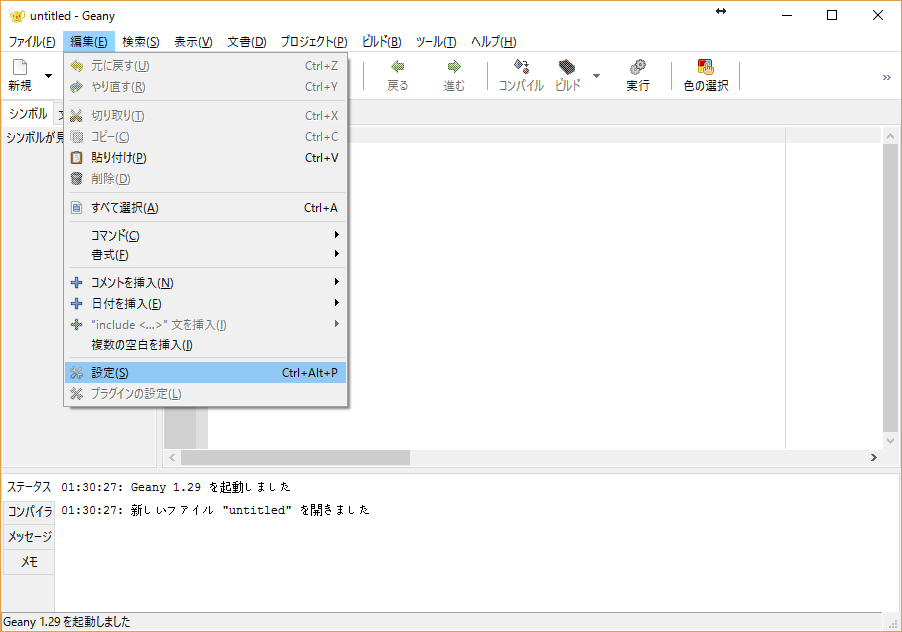Open the dropdown arrow next to 新規
Screen dimensions: 902x632
(x=48, y=75)
